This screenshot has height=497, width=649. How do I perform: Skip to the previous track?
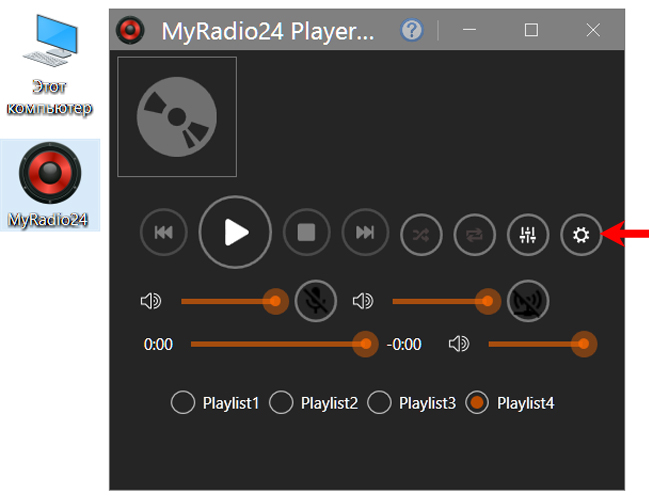[x=162, y=233]
